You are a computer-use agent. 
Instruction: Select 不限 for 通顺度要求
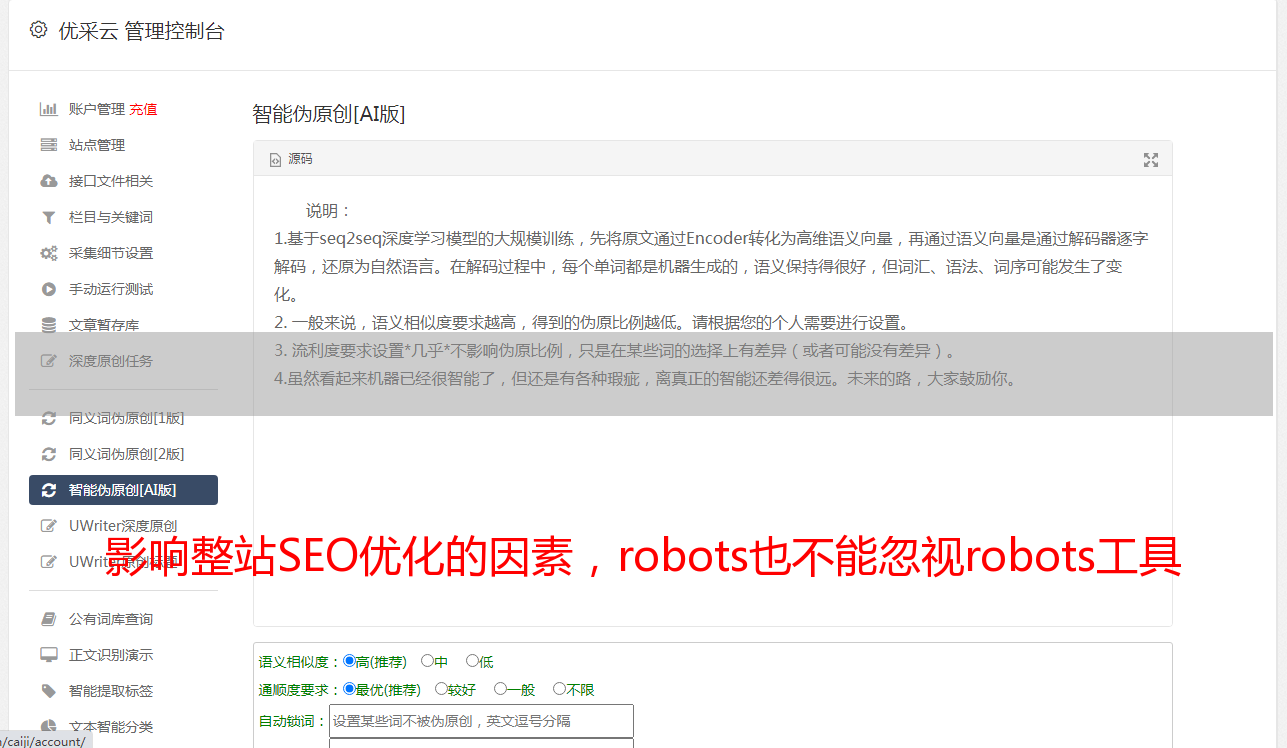tap(559, 689)
